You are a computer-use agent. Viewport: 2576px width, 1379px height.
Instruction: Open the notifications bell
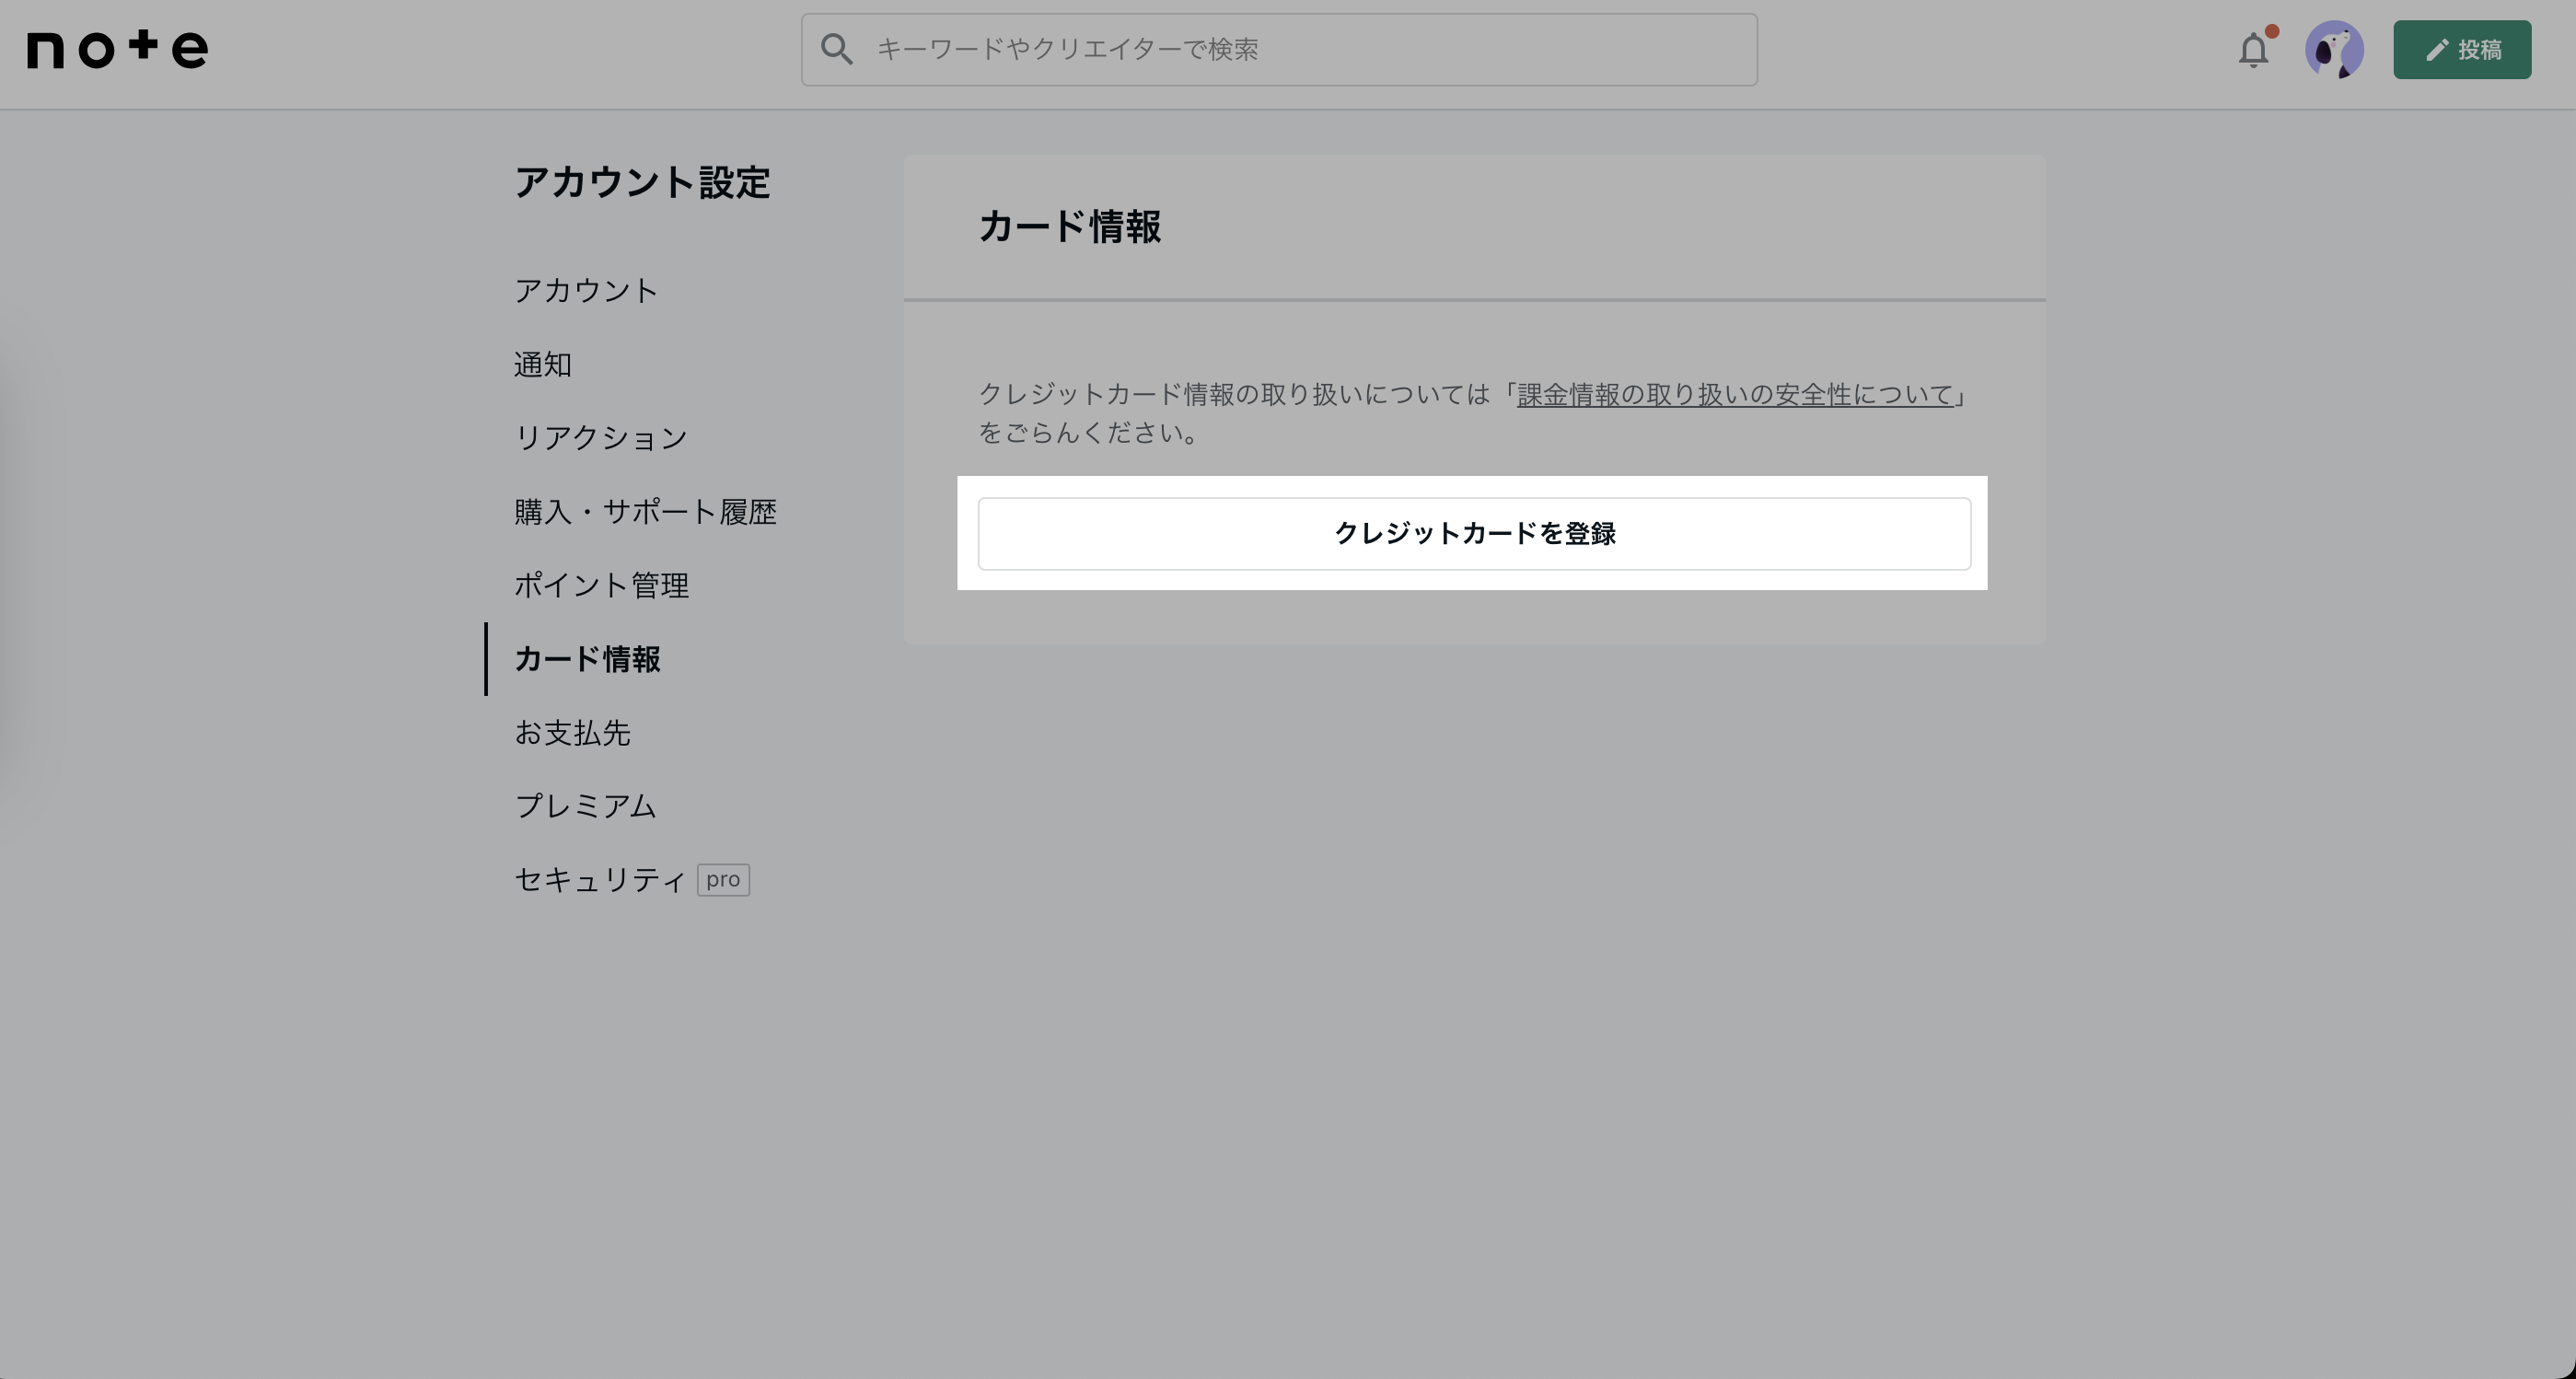click(x=2254, y=49)
